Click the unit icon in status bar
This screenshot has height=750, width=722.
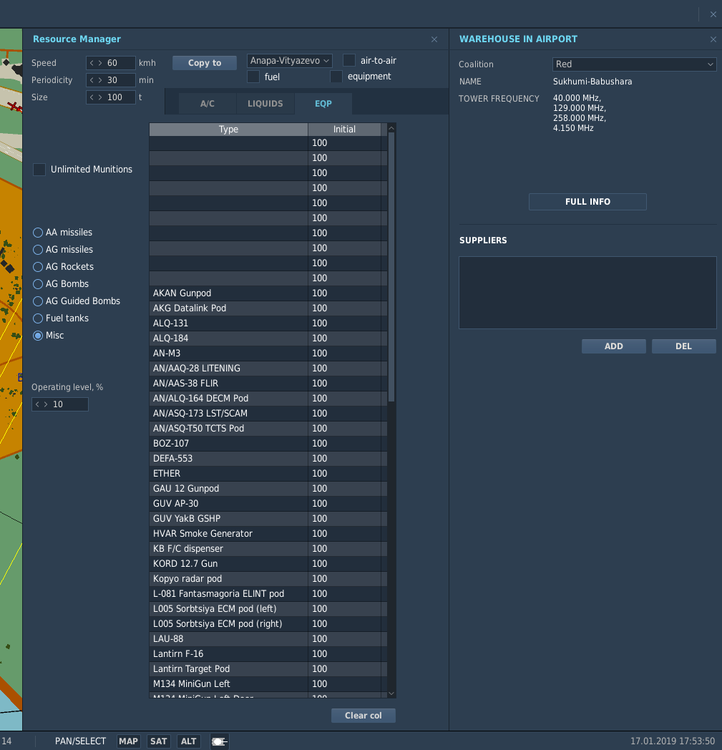coord(219,741)
